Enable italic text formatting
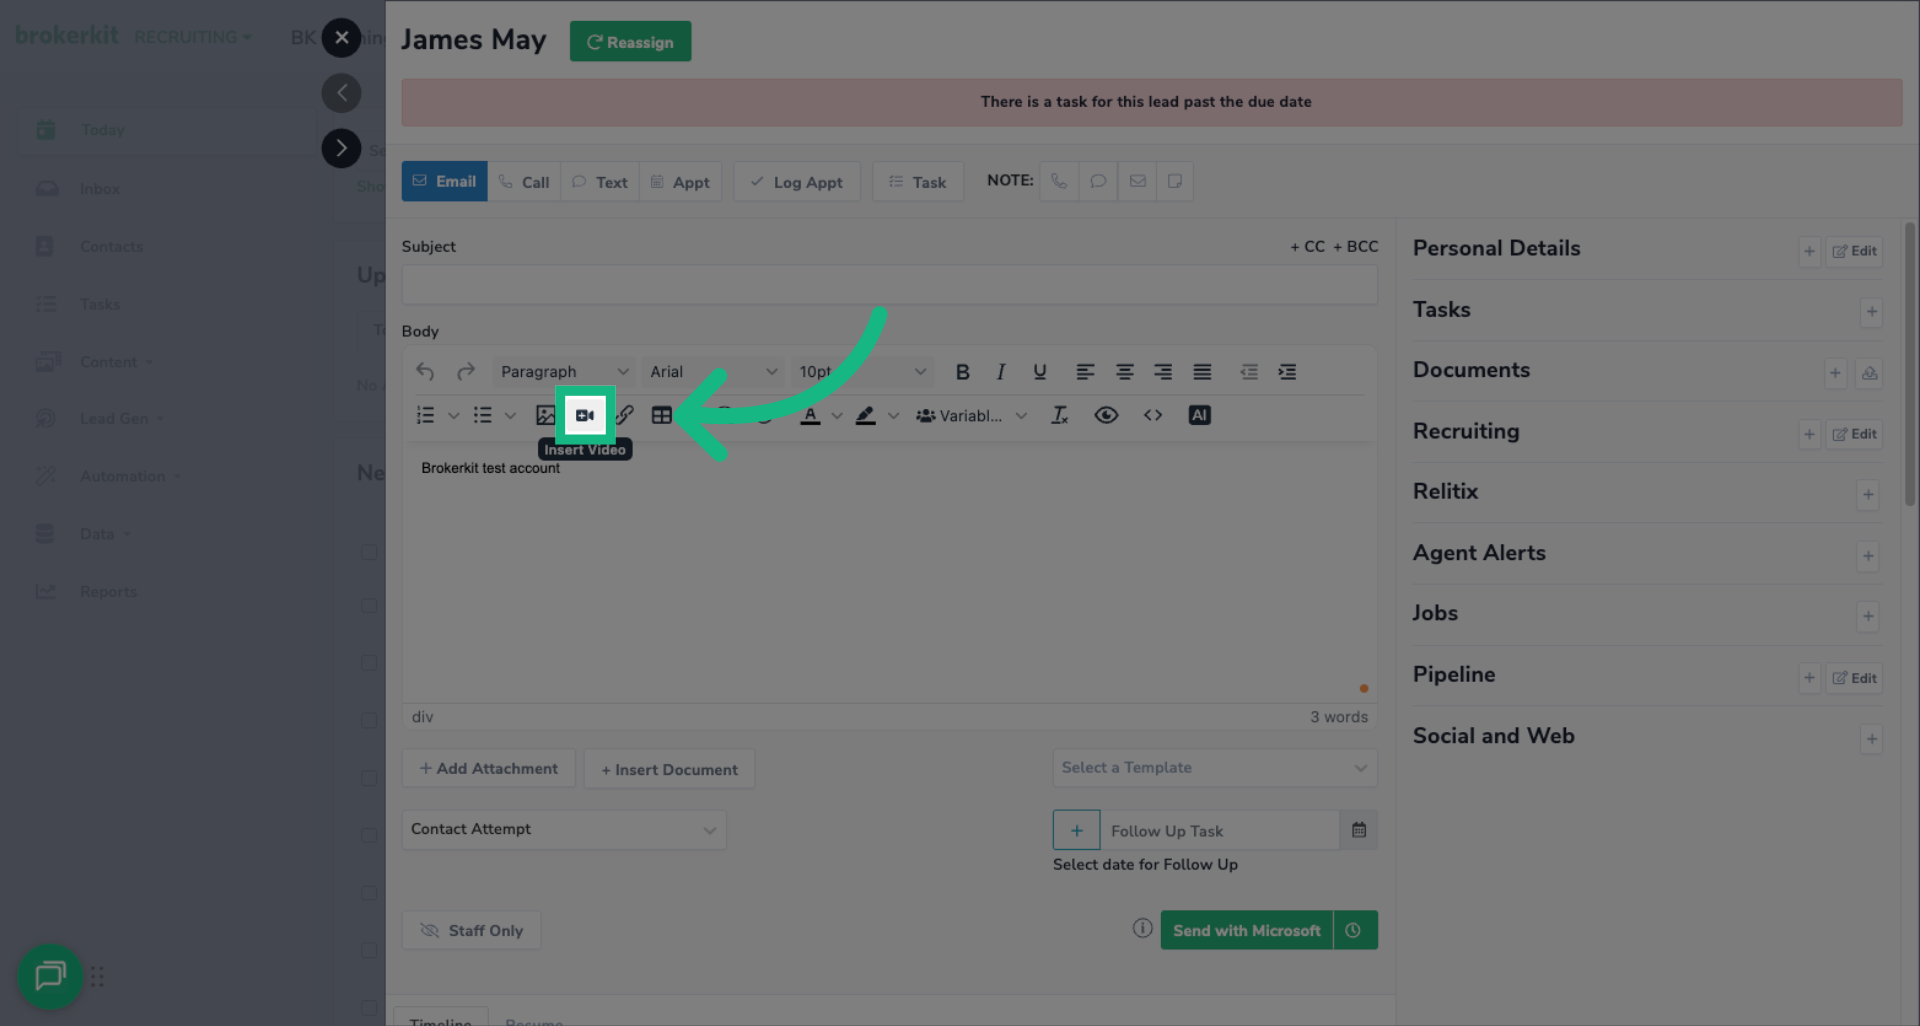 point(1001,371)
